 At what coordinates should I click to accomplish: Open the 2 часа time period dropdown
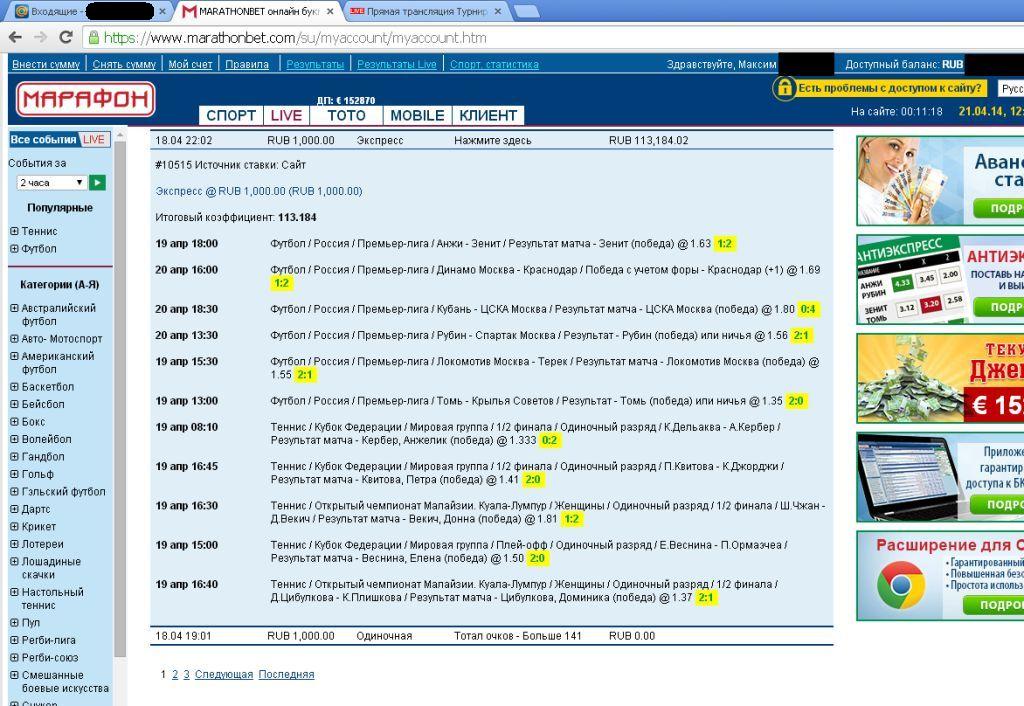pos(51,182)
